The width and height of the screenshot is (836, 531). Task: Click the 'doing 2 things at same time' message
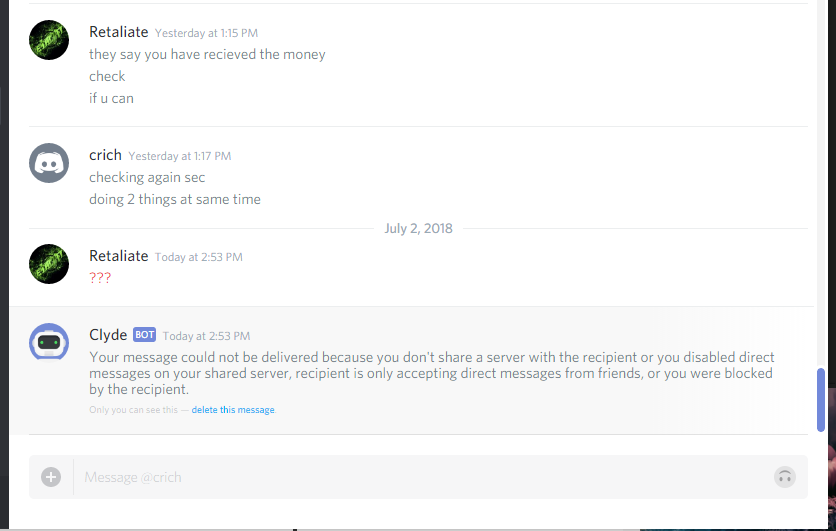pos(175,199)
